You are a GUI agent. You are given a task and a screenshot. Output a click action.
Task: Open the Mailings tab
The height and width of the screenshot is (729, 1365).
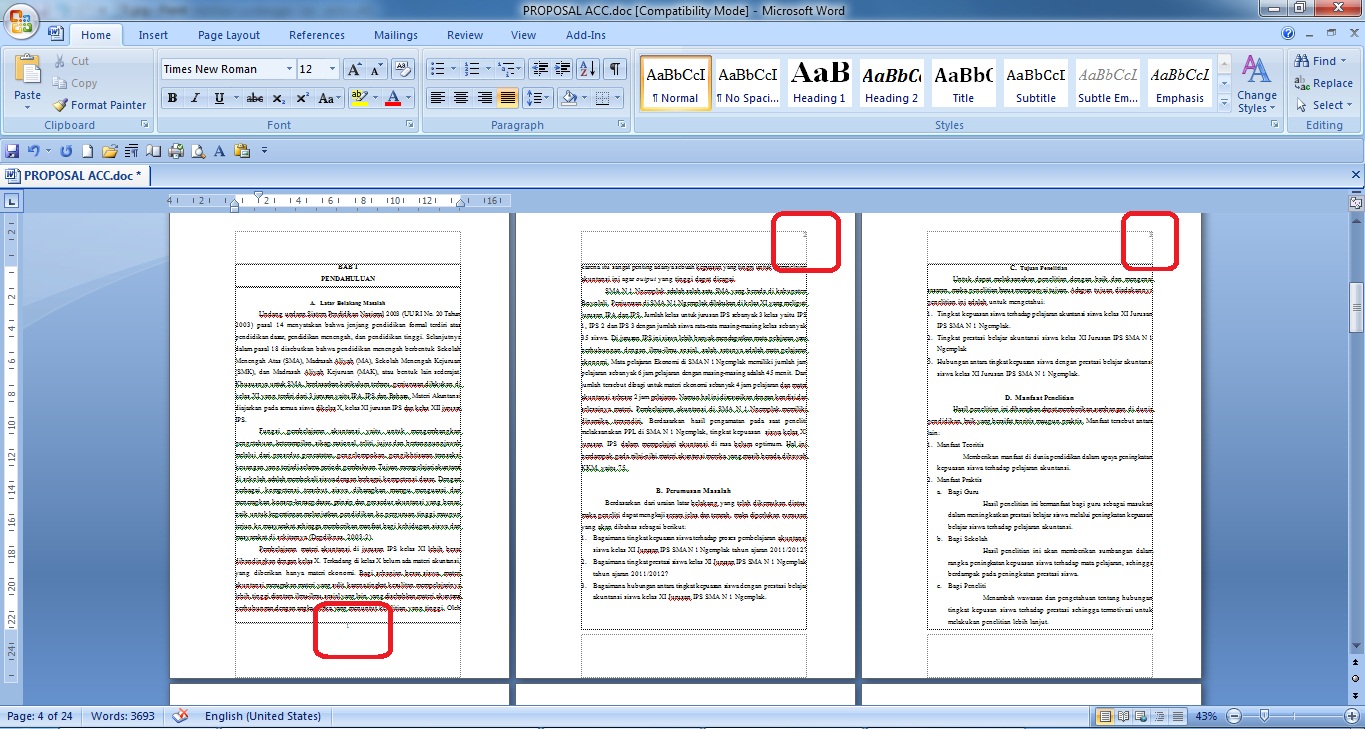pos(396,35)
